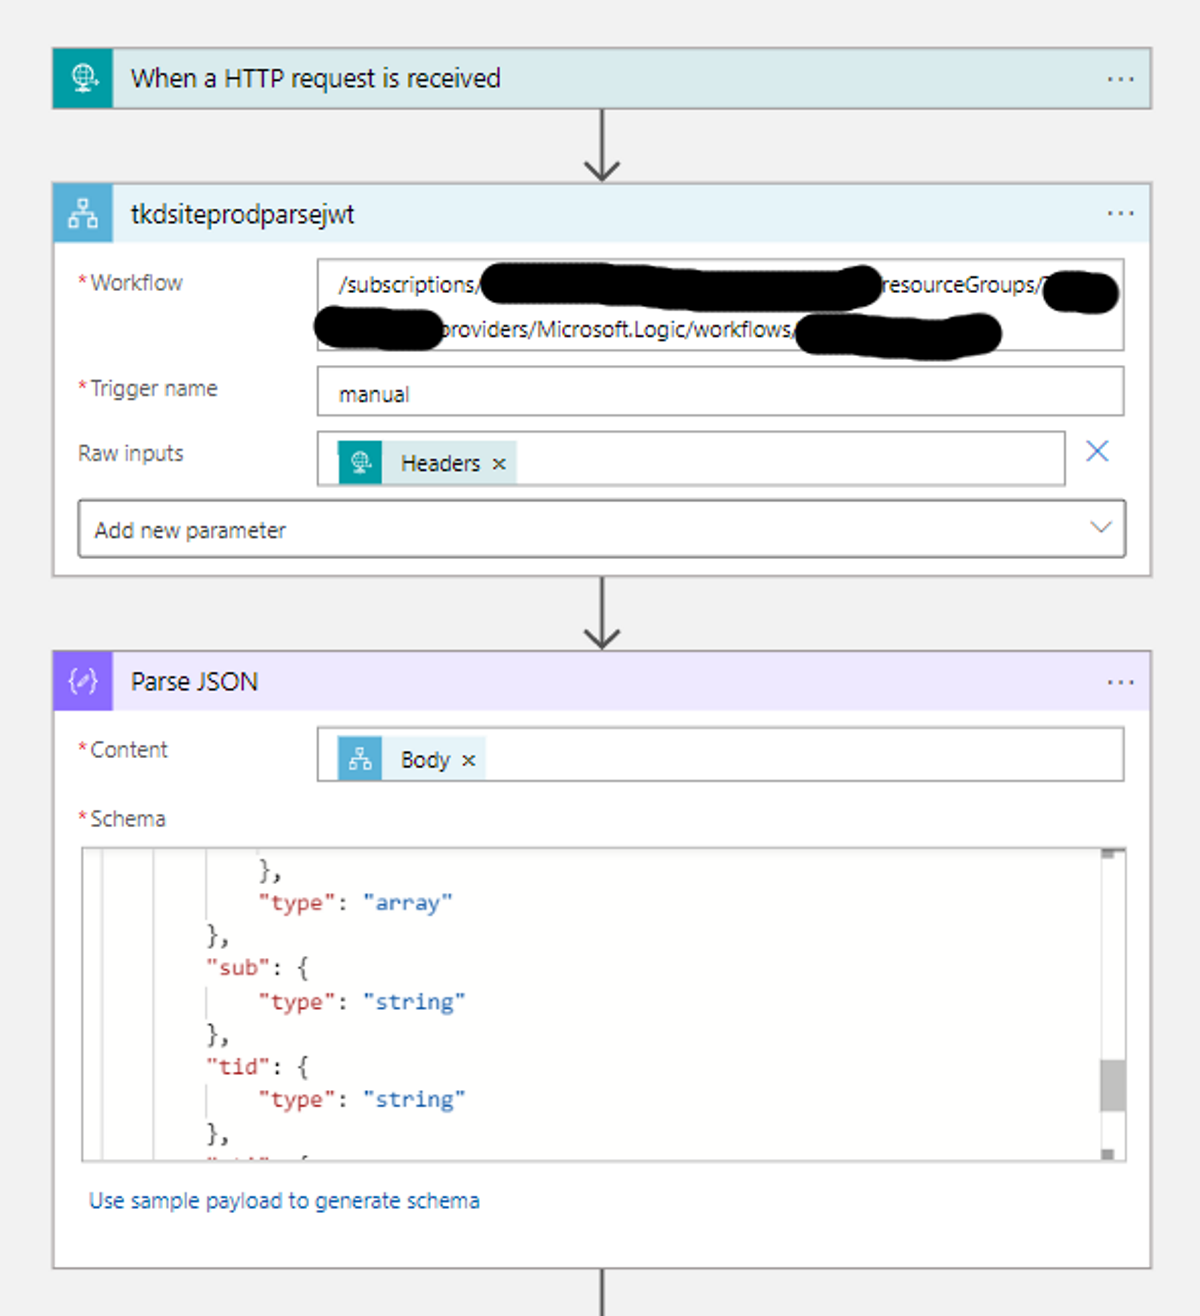This screenshot has height=1316, width=1200.
Task: Select the Parse JSON action icon
Action: (82, 681)
